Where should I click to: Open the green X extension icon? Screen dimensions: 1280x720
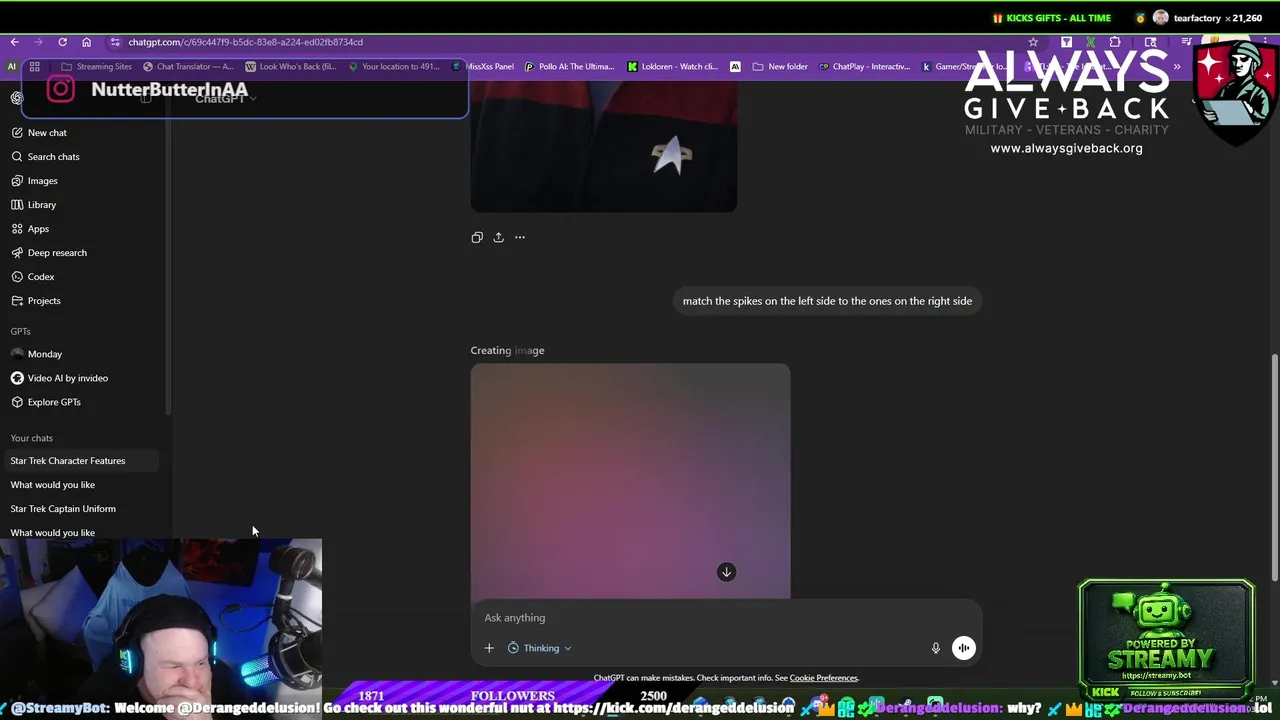[1090, 42]
